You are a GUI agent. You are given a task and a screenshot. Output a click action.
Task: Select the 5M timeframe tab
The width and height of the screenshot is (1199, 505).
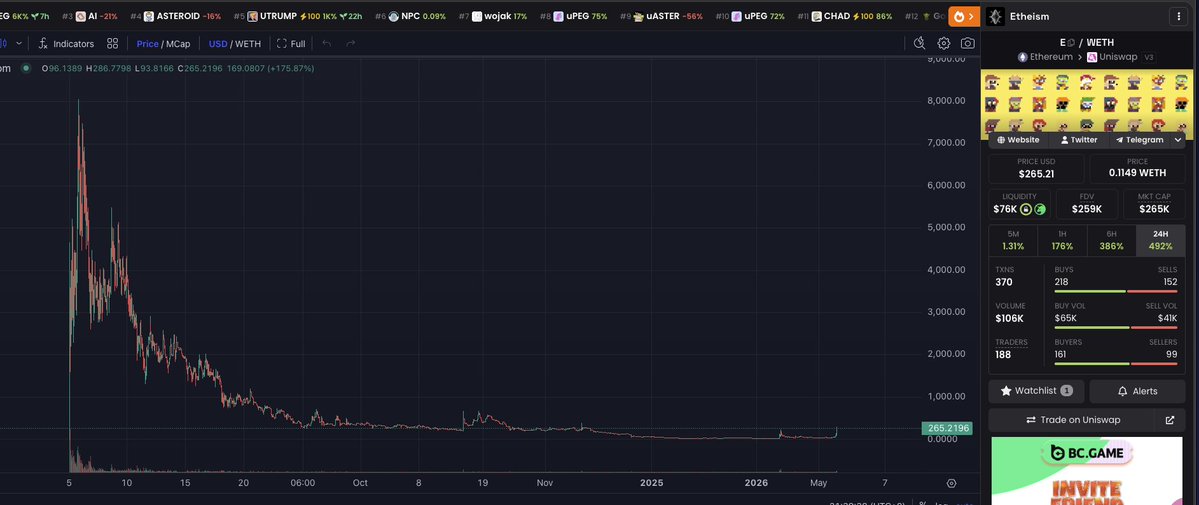[x=1013, y=240]
